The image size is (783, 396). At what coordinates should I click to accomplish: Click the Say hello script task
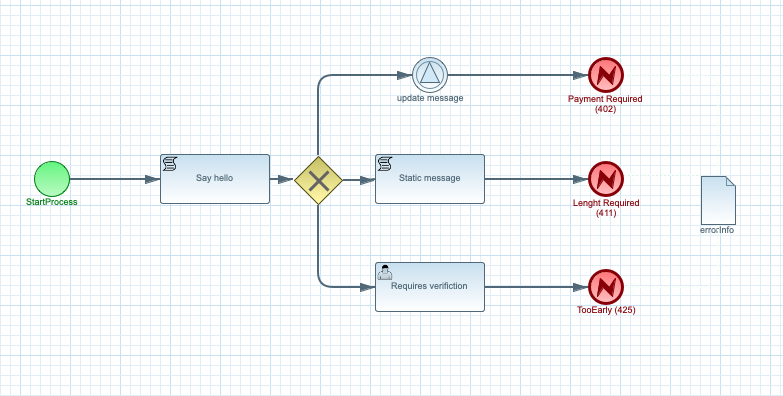click(215, 179)
